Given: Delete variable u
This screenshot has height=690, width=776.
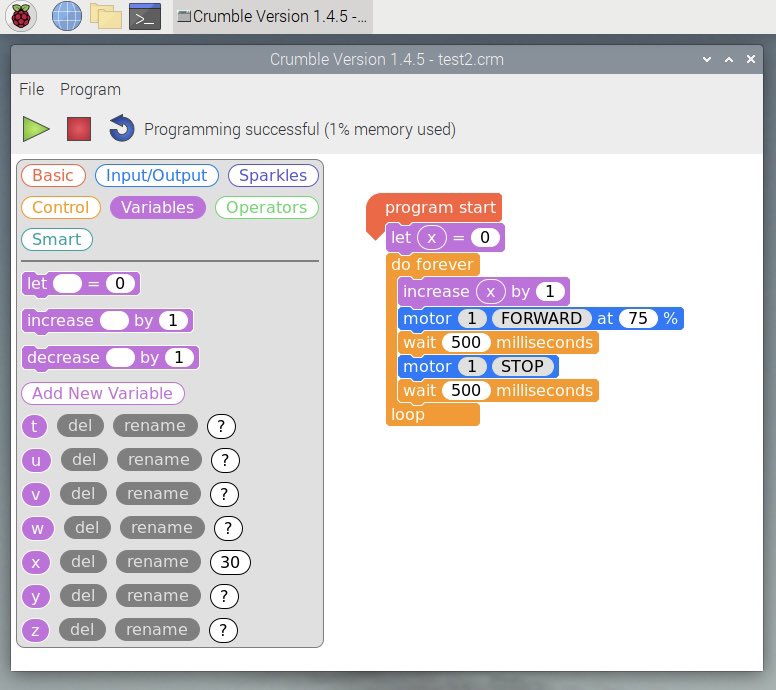Looking at the screenshot, I should [x=84, y=460].
